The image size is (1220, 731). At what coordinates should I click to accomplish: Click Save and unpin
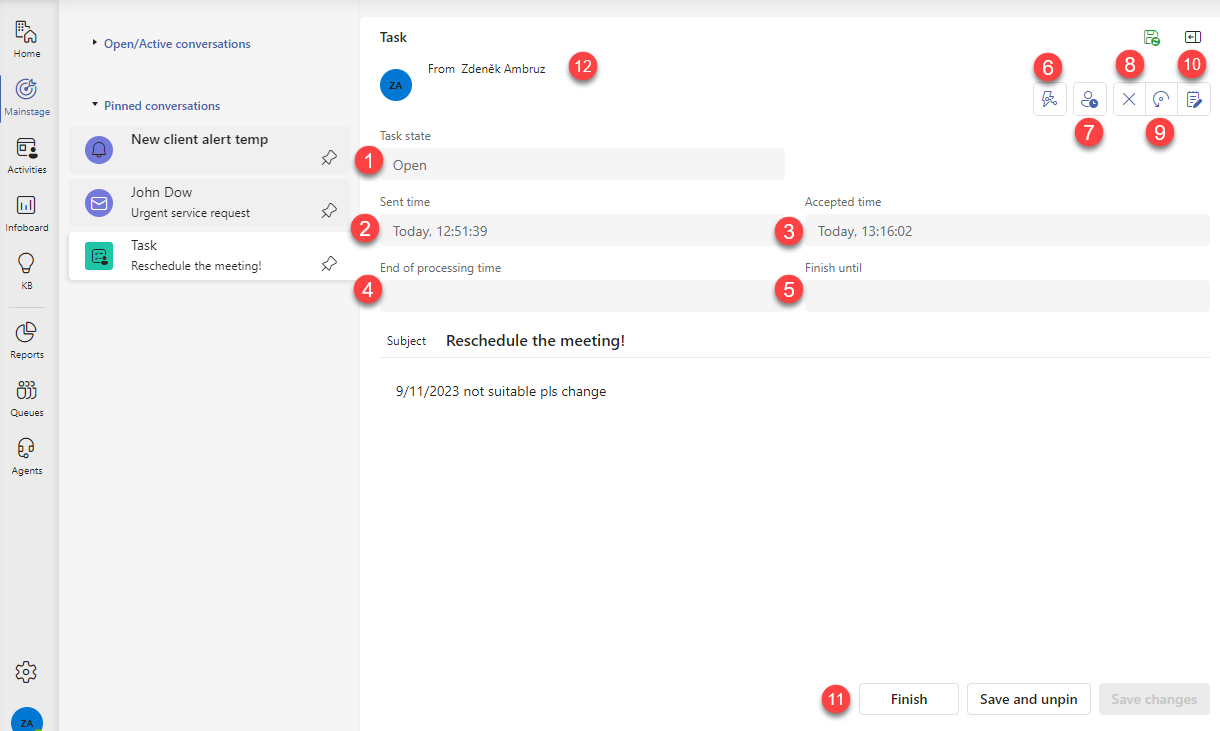tap(1028, 699)
